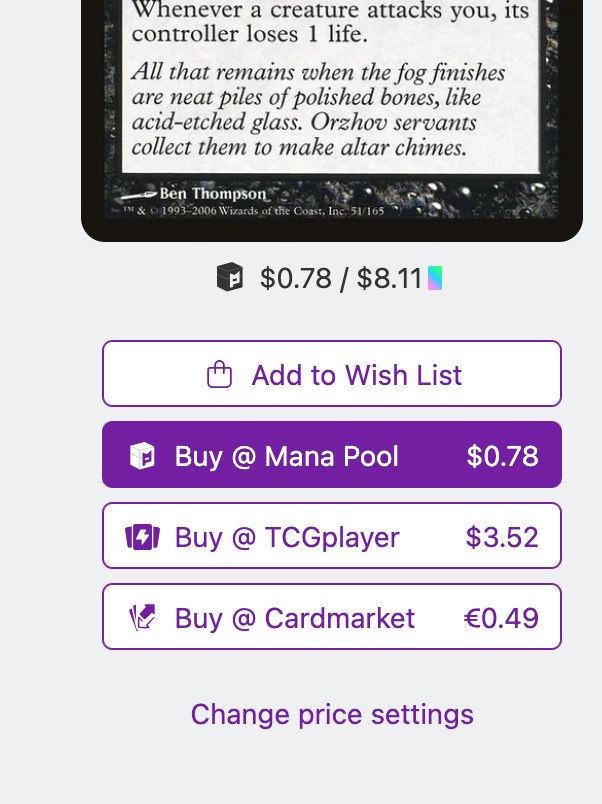Click the rainbow foil indicator after $8.11
The image size is (602, 804).
click(435, 278)
